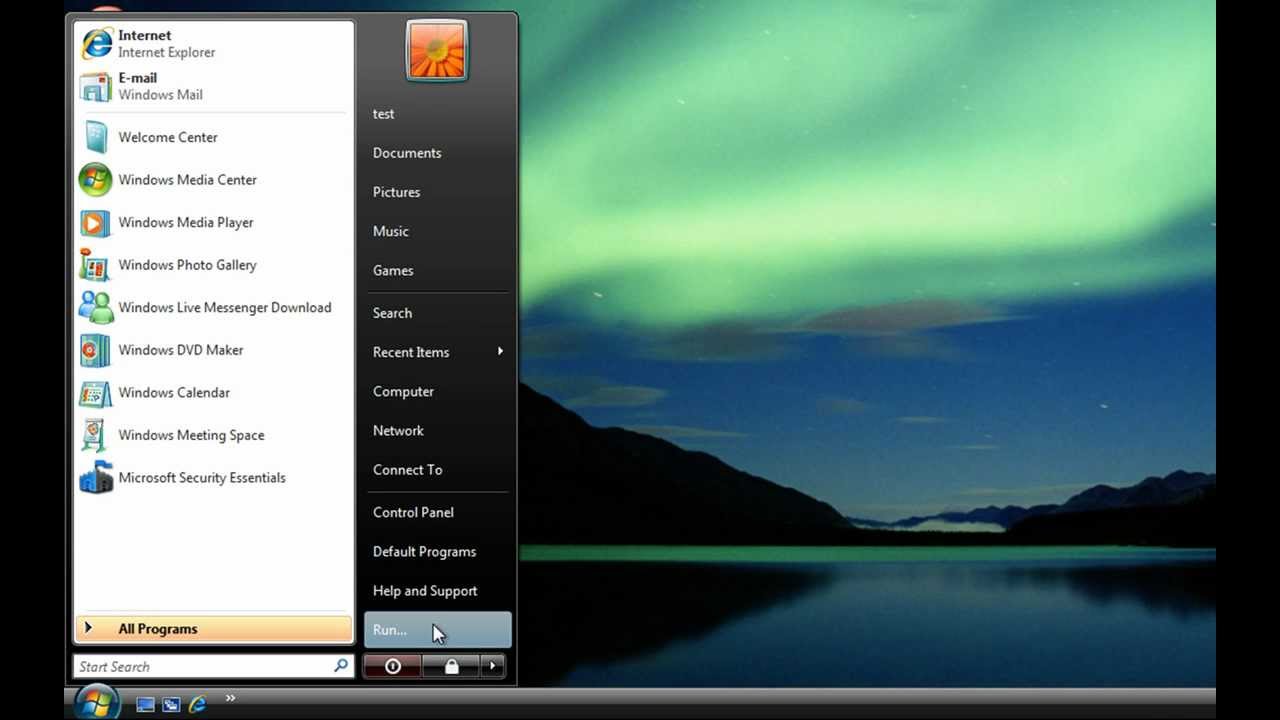
Task: Lock the computer with lock button
Action: (451, 666)
